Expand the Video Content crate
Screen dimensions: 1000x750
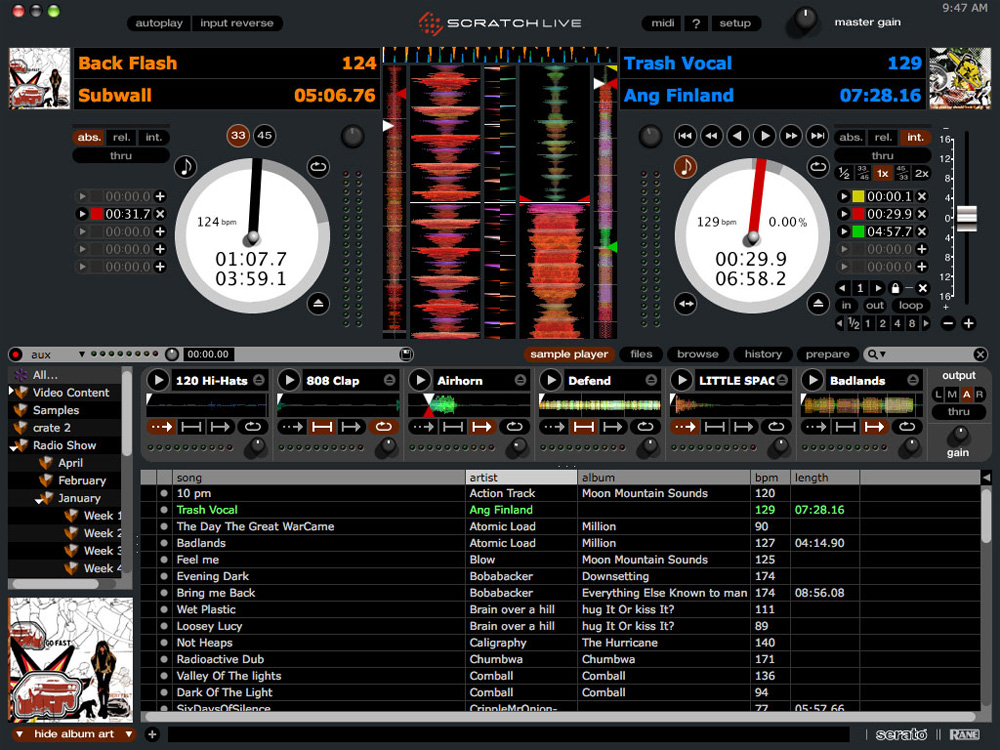click(11, 392)
